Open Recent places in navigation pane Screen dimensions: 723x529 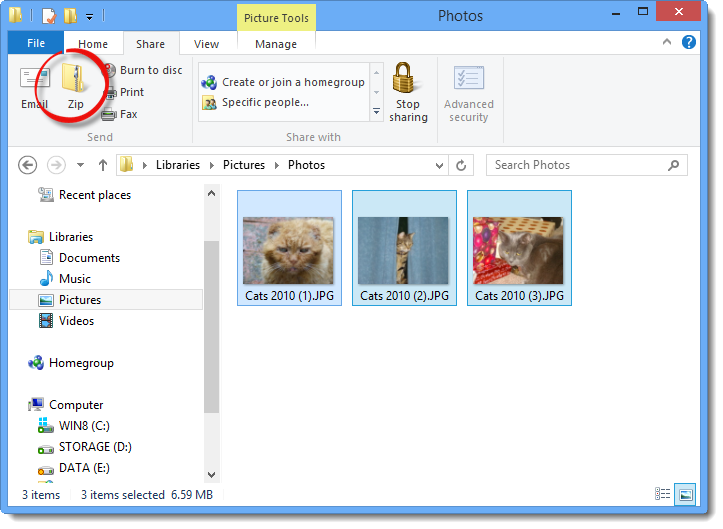pos(85,195)
